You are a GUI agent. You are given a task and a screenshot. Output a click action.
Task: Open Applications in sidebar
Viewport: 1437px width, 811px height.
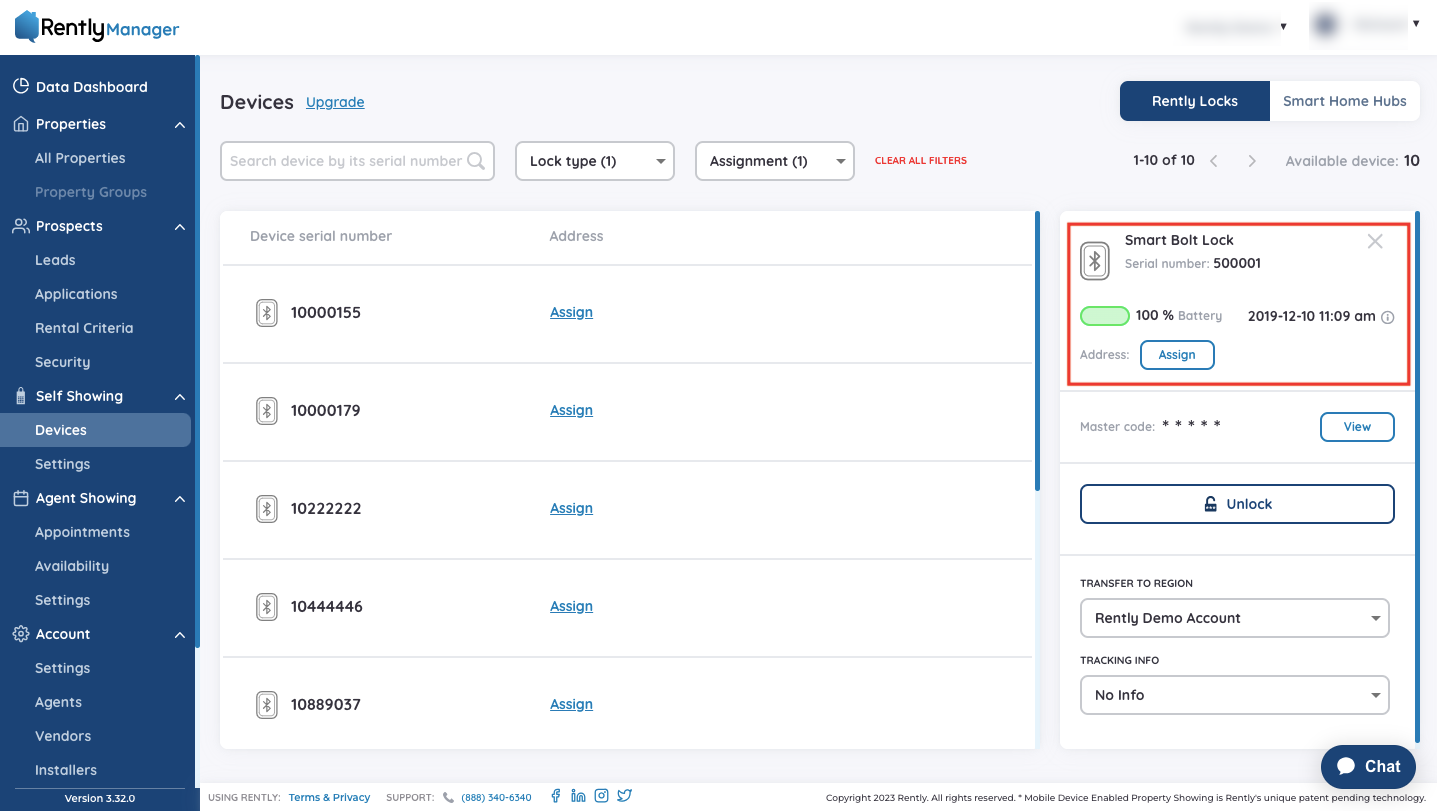click(x=76, y=294)
